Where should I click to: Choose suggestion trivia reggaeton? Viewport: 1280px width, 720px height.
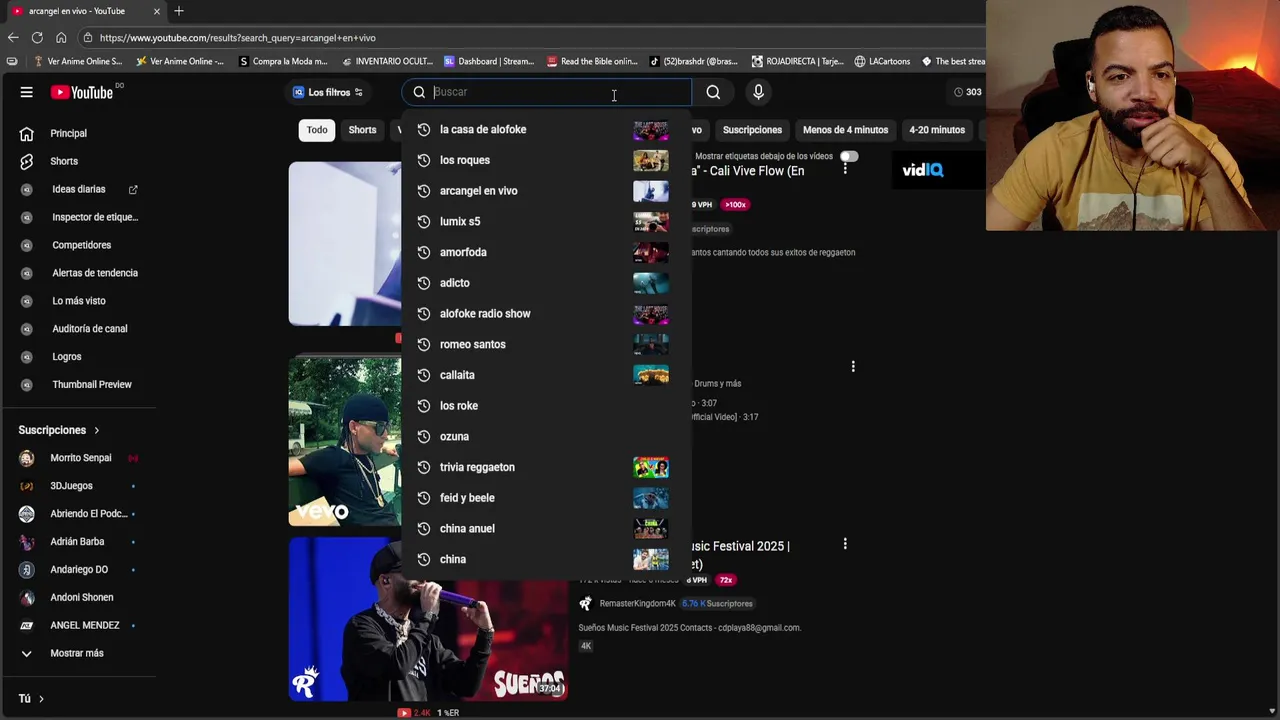546,467
